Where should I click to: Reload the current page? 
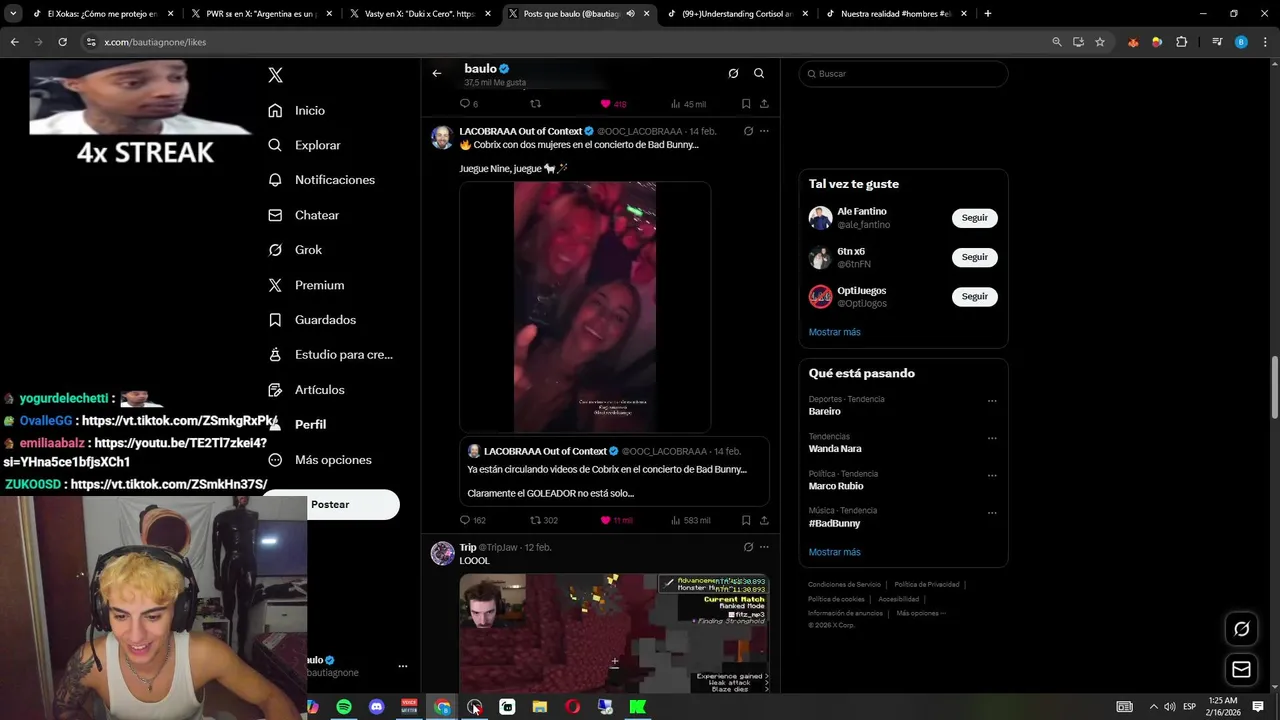[x=62, y=42]
